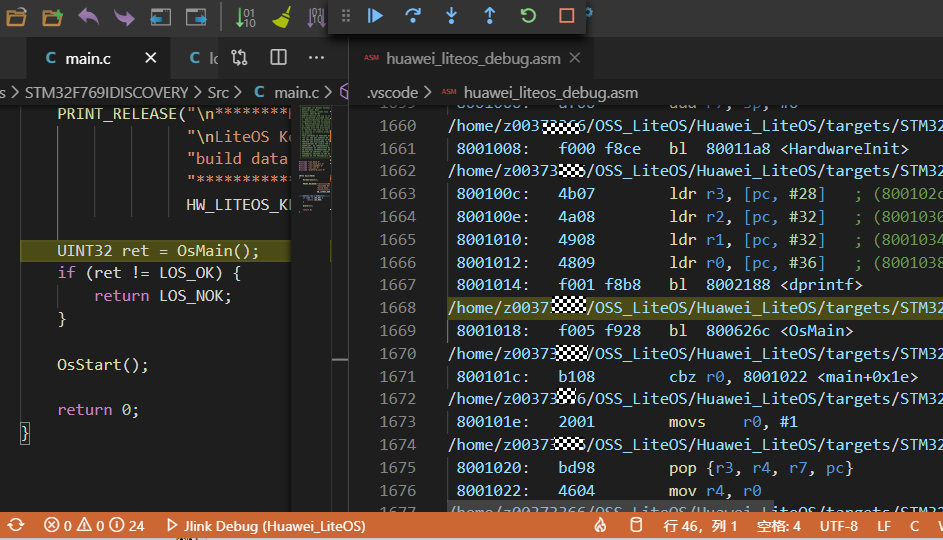
Task: Click Src in the breadcrumb path
Action: click(x=218, y=92)
